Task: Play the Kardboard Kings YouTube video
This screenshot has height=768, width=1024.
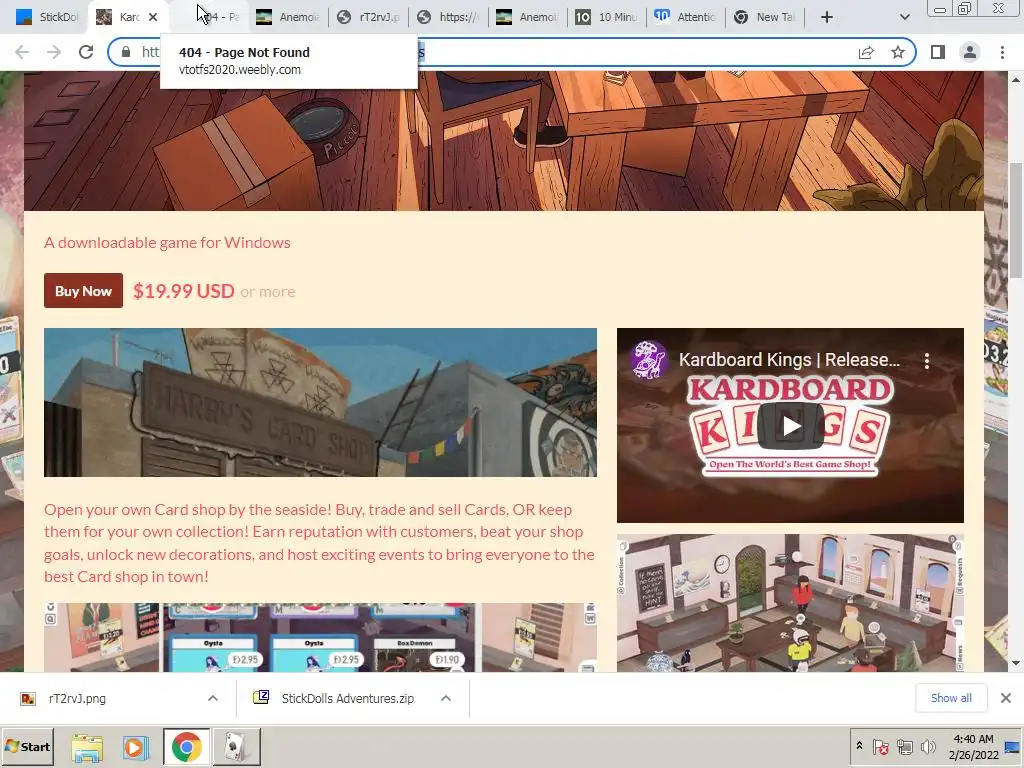Action: [x=791, y=426]
